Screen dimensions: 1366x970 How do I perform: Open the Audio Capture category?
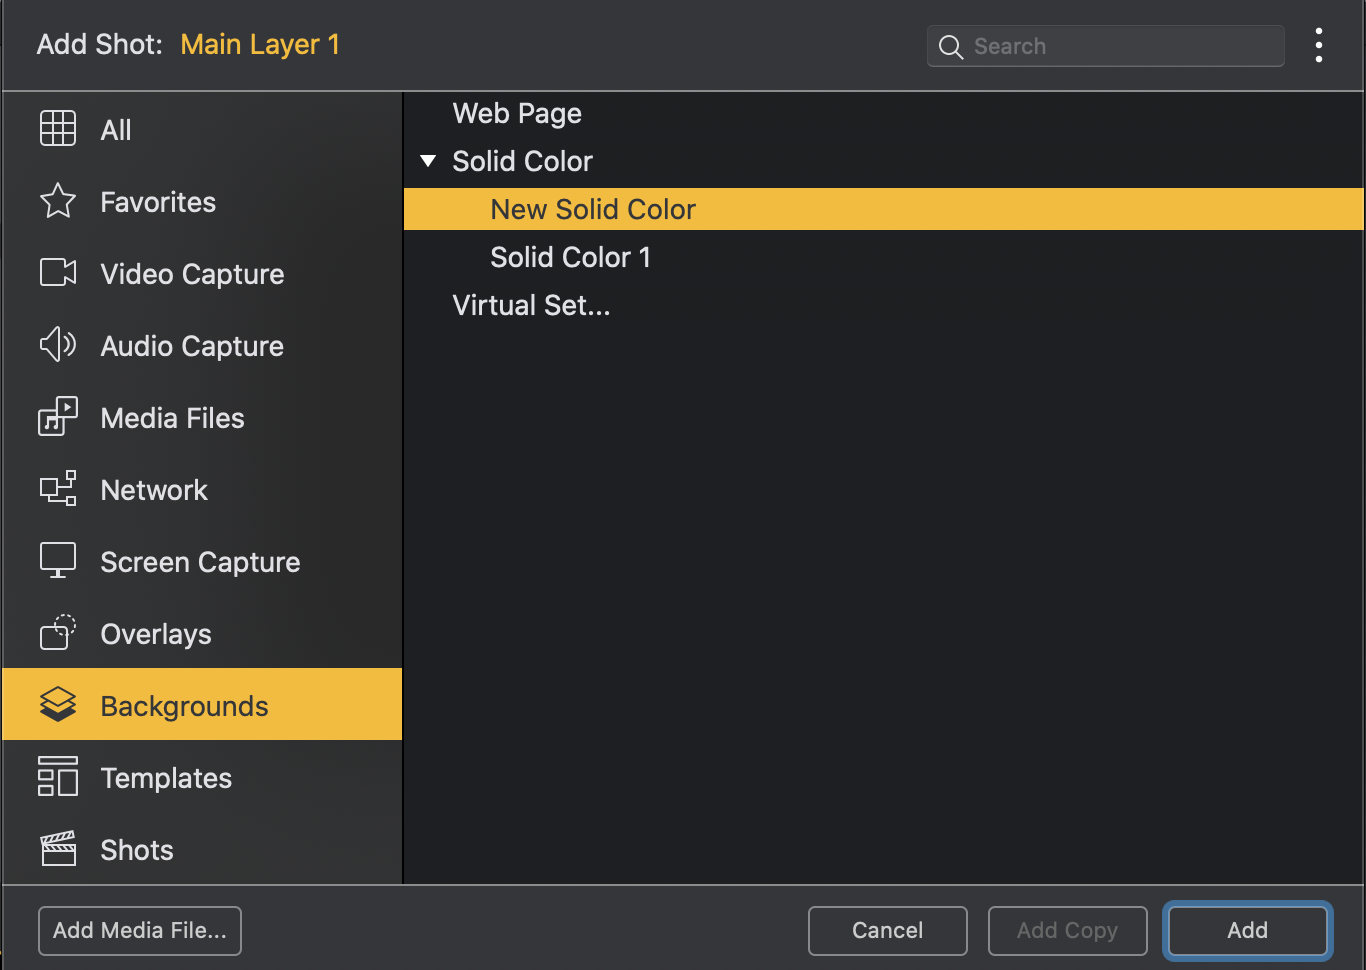[57, 345]
